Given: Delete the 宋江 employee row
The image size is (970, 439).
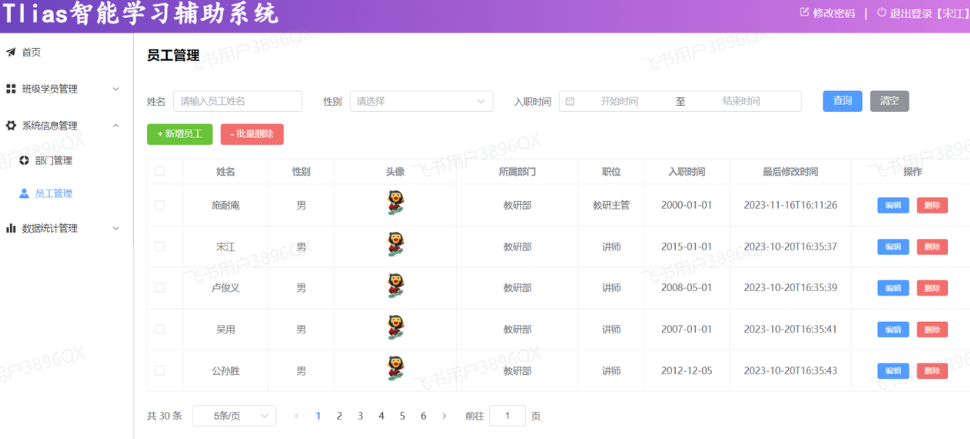Looking at the screenshot, I should click(932, 247).
